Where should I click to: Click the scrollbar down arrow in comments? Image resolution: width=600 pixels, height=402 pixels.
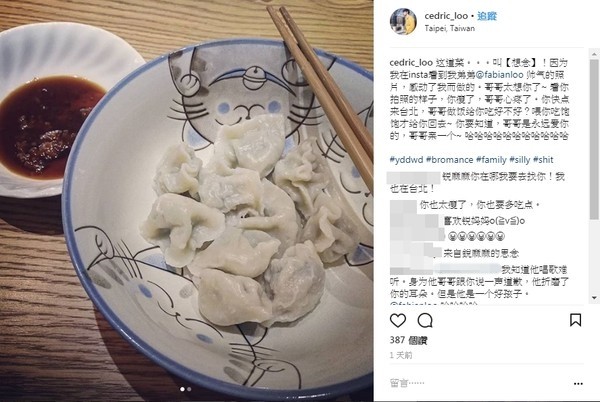(x=594, y=298)
